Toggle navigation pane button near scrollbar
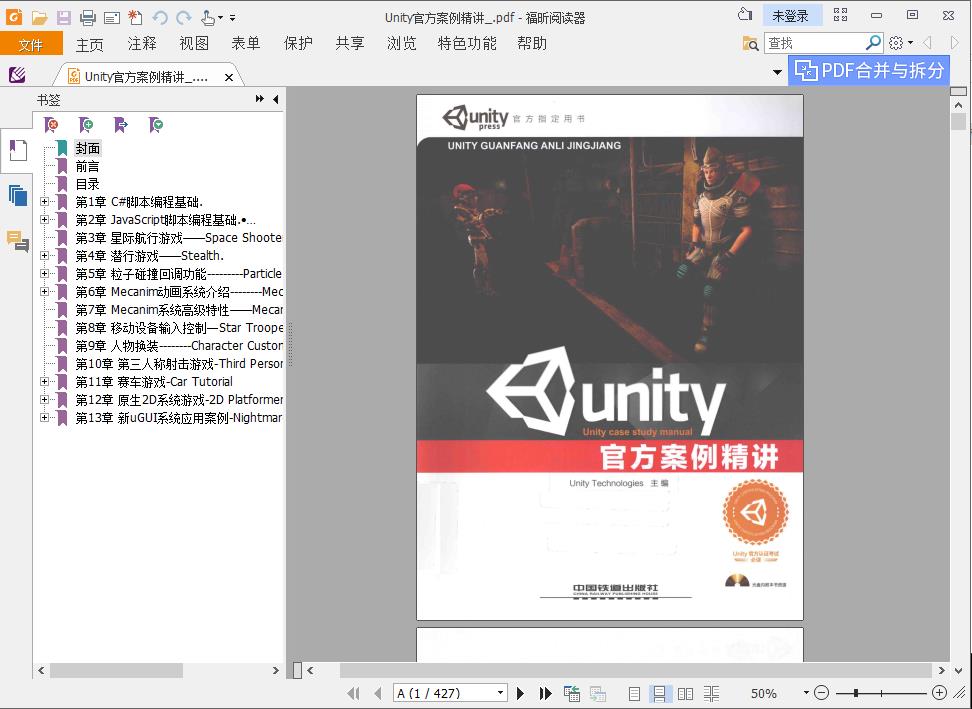 pos(297,670)
